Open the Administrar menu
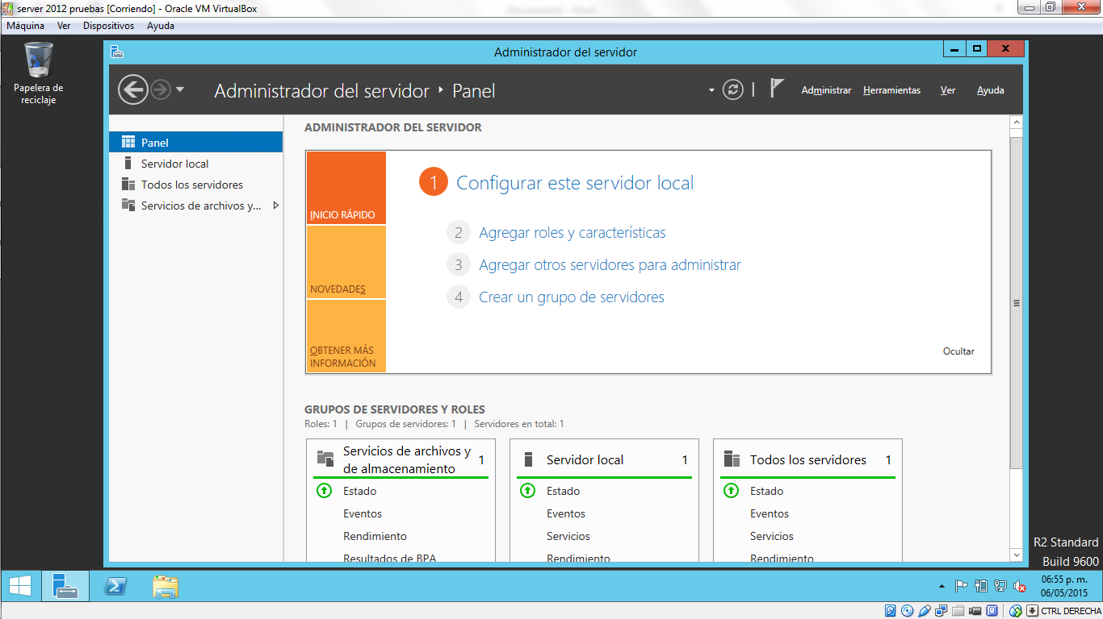The height and width of the screenshot is (619, 1103). (825, 90)
